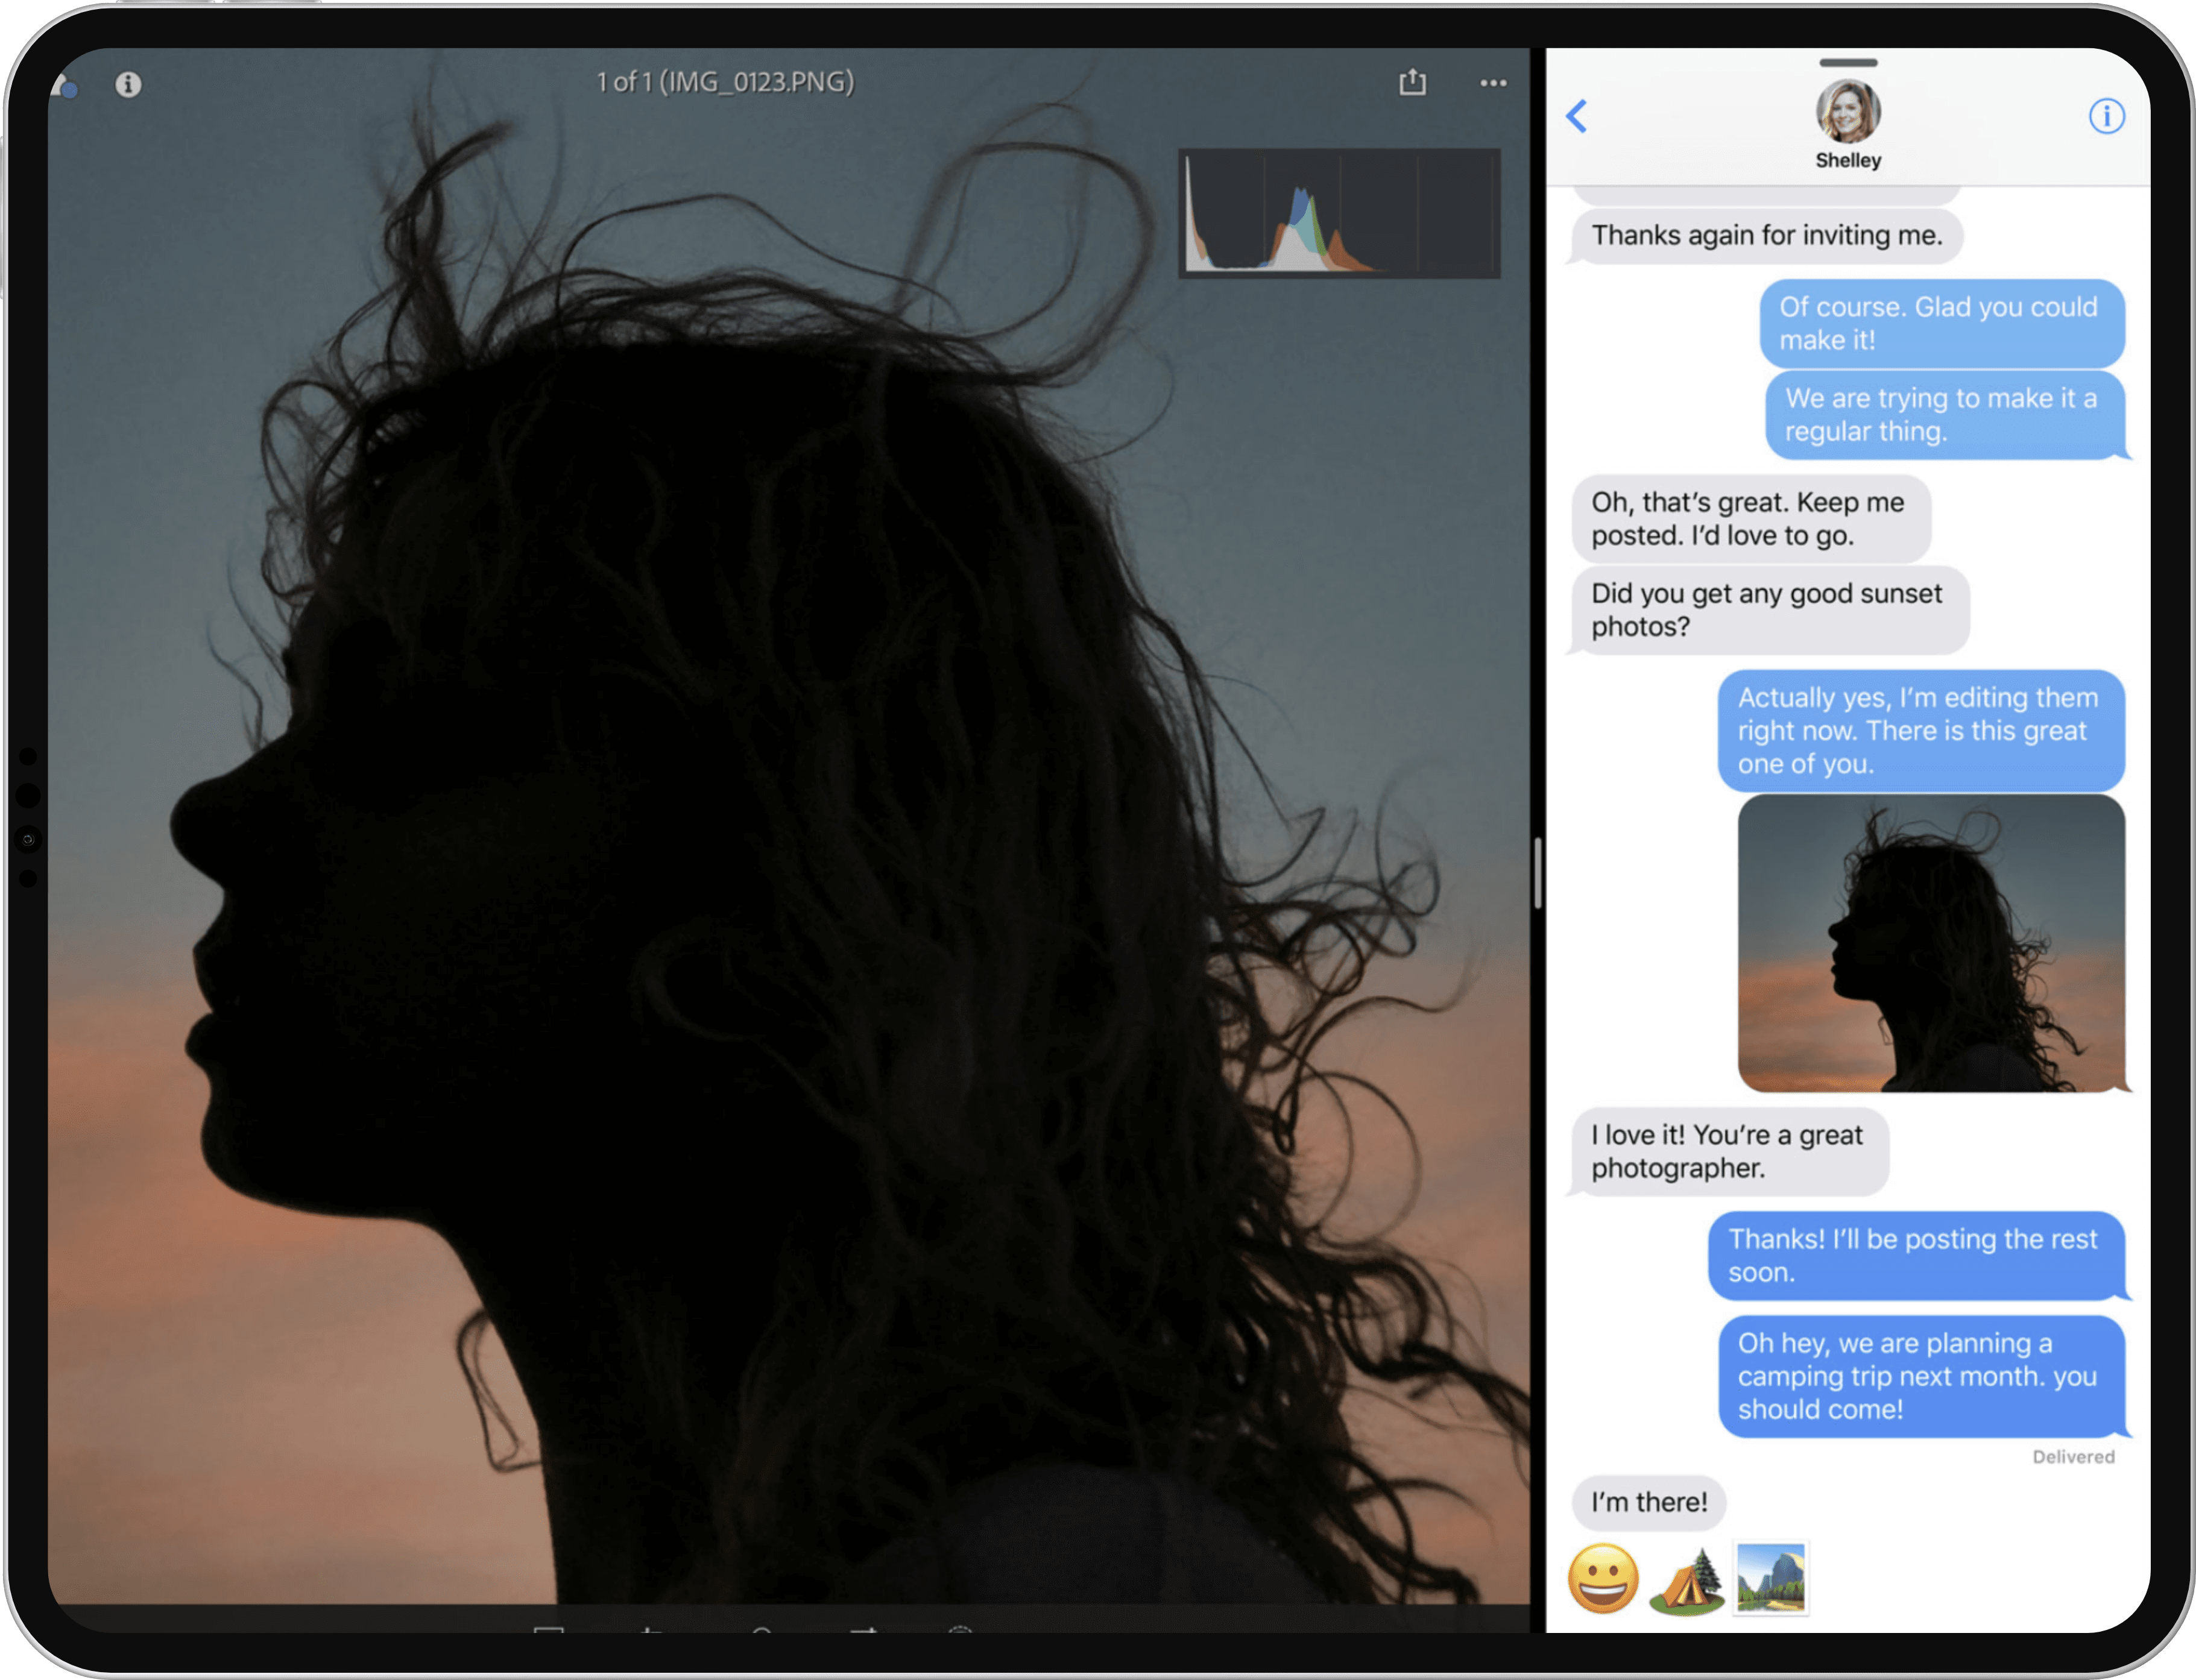The height and width of the screenshot is (1680, 2196).
Task: Share the IMG_0123.PNG photo
Action: [x=1412, y=82]
